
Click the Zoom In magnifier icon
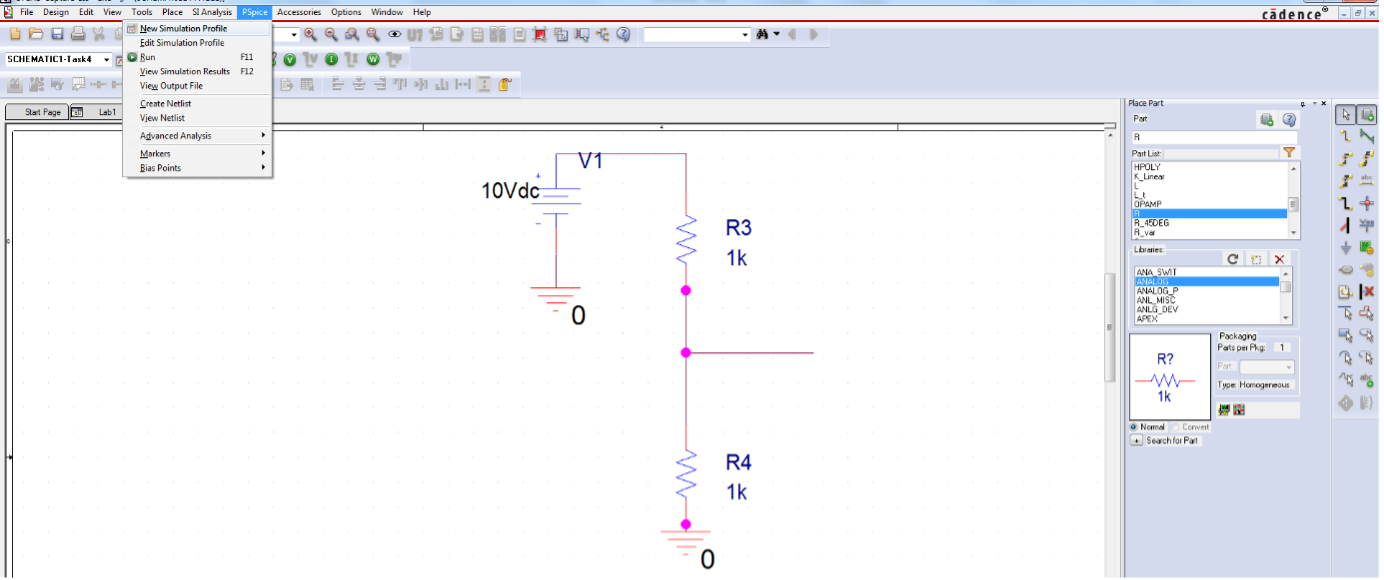(x=310, y=34)
